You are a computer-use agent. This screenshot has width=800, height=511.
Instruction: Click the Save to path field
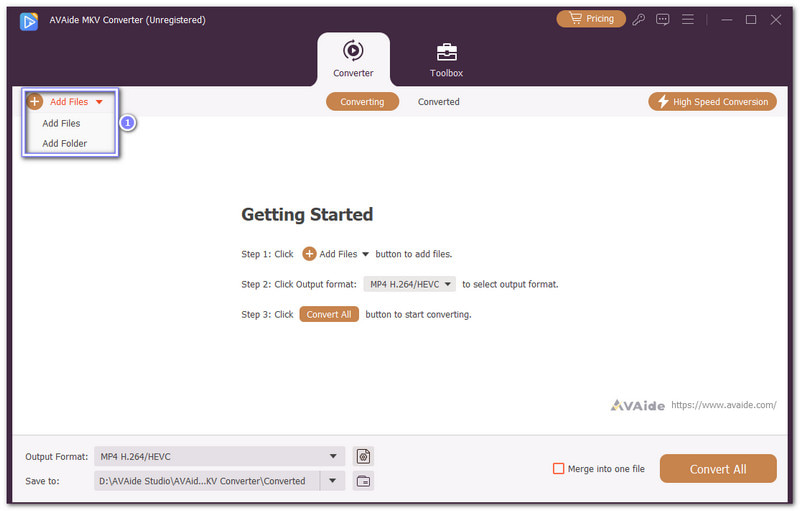207,481
